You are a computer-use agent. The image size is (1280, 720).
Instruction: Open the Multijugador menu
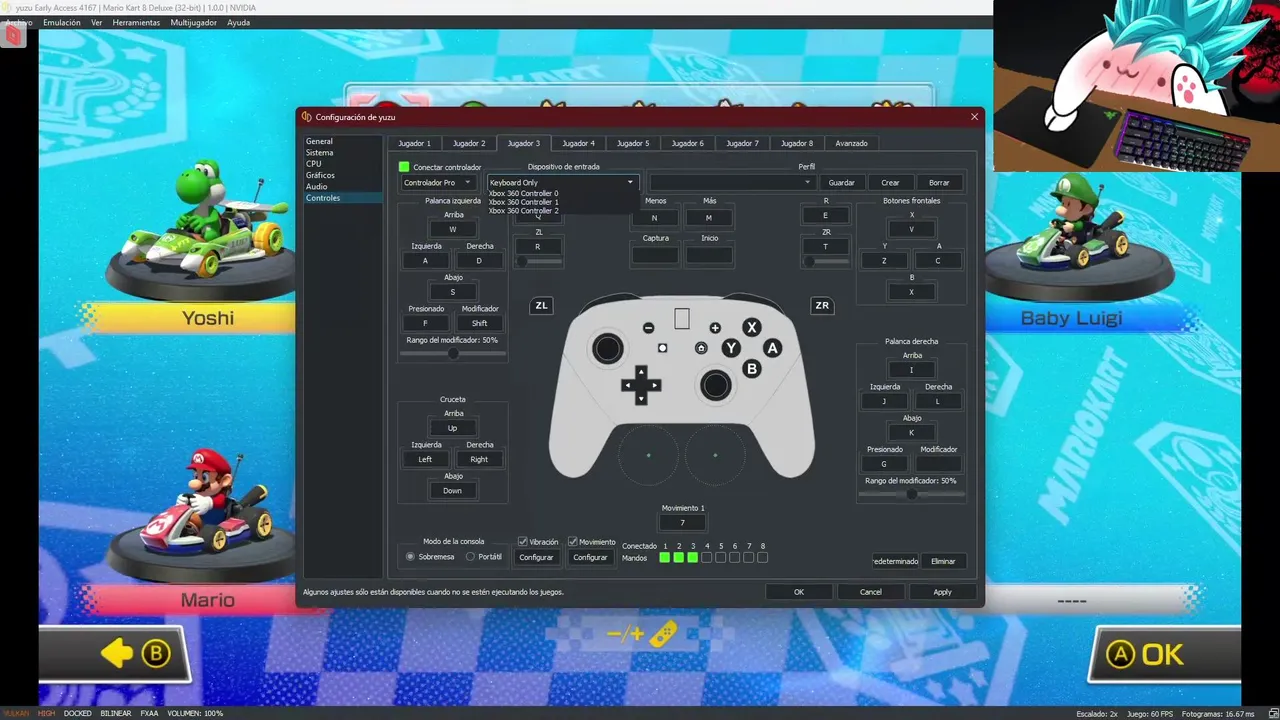click(194, 22)
